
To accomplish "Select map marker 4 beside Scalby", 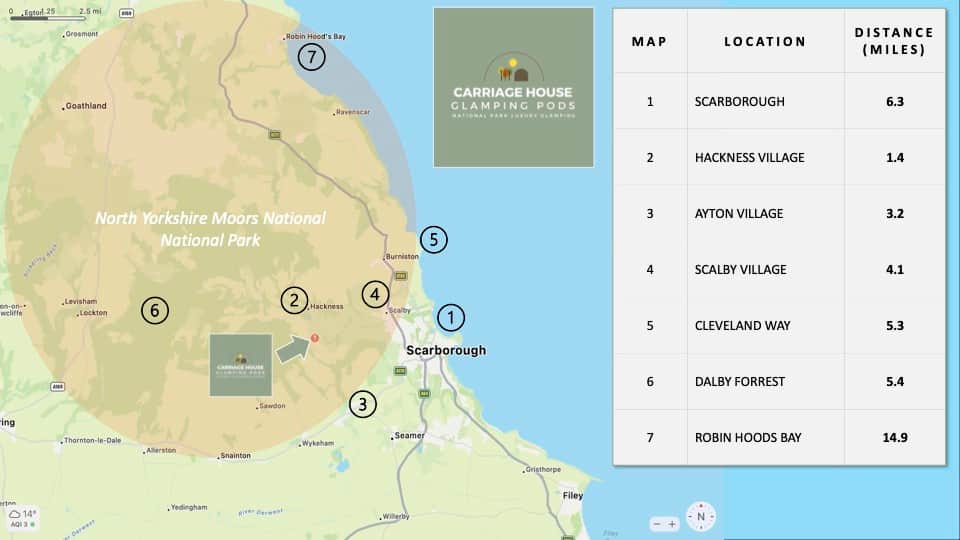I will point(375,294).
